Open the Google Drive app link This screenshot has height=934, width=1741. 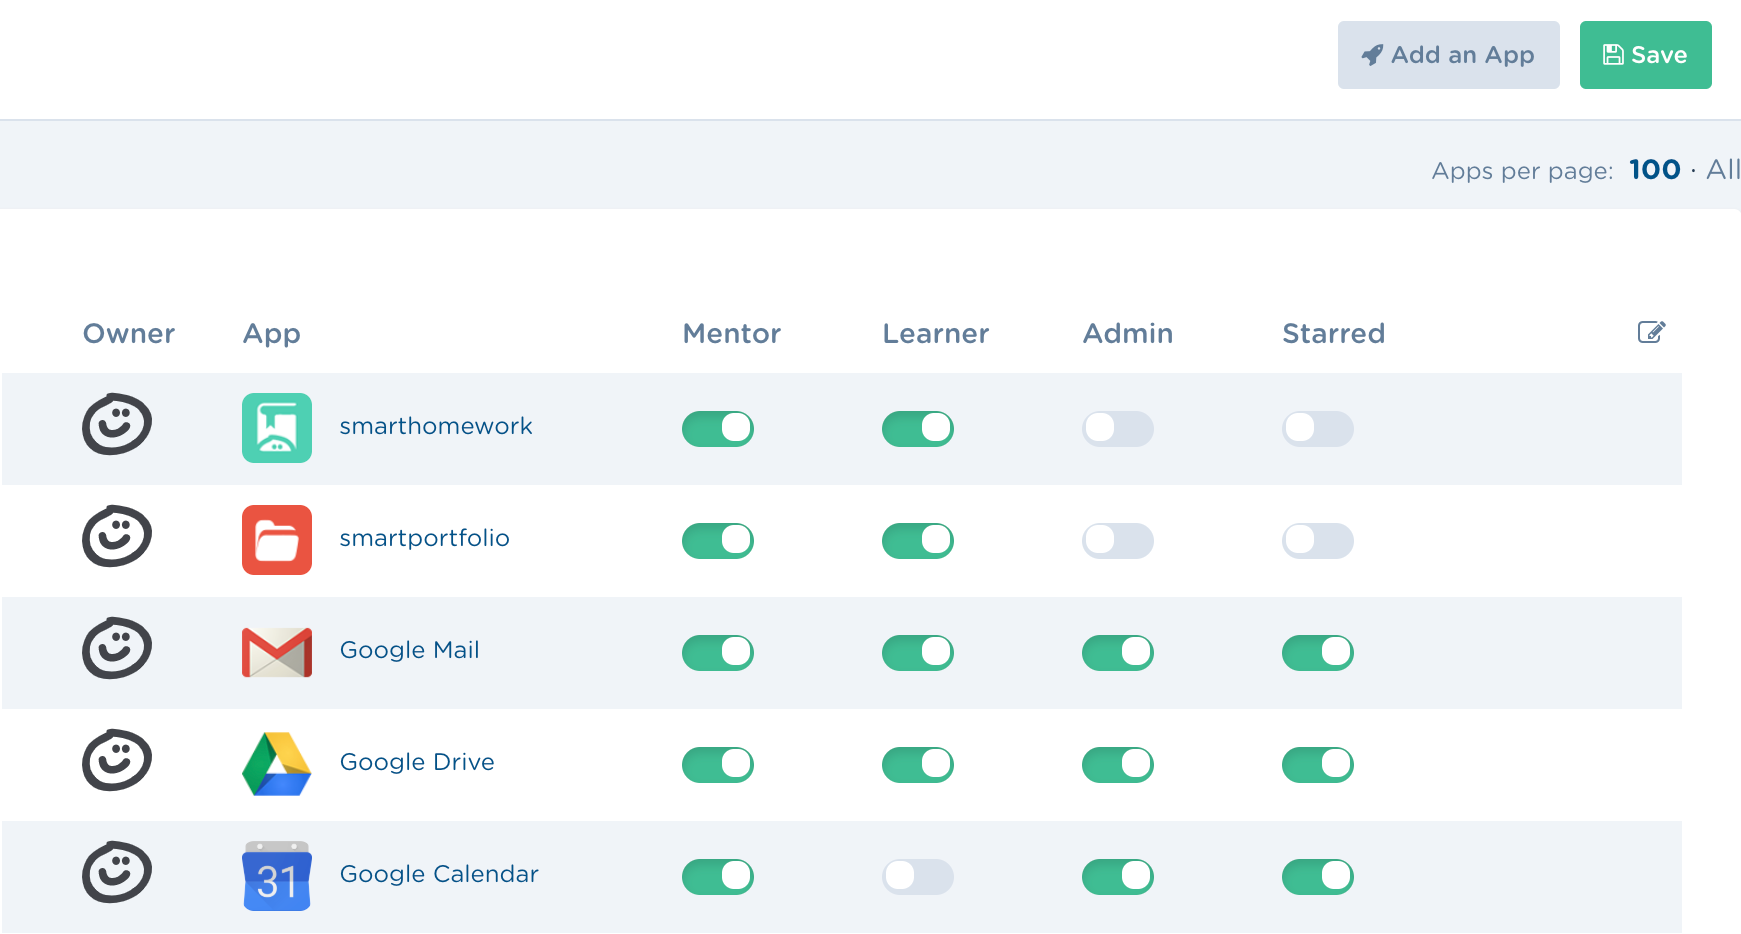pyautogui.click(x=417, y=762)
